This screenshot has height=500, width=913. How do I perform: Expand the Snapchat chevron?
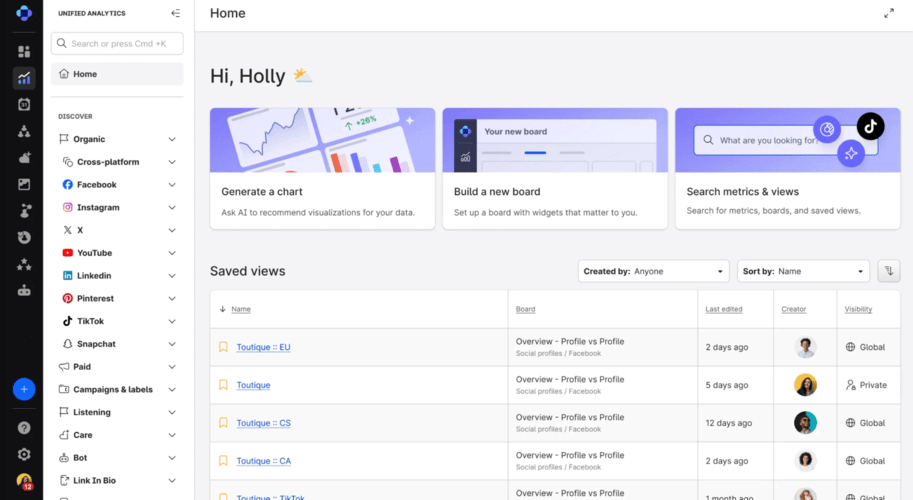[x=172, y=344]
